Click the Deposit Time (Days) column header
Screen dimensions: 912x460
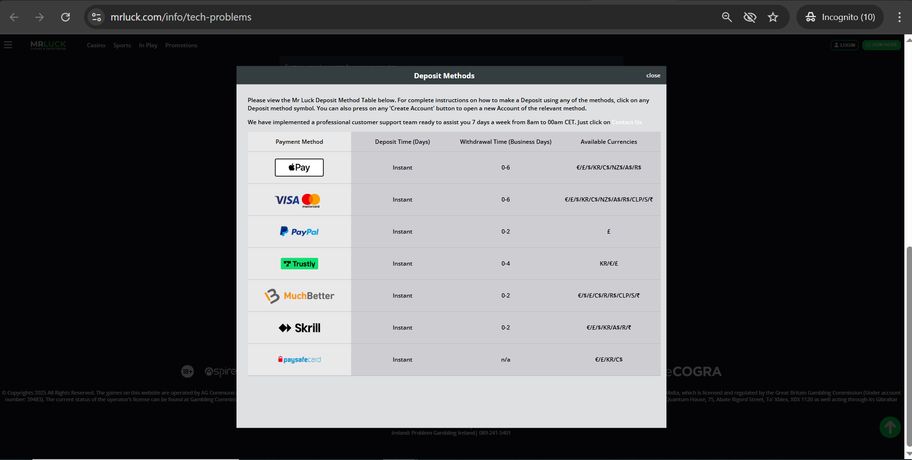pyautogui.click(x=402, y=142)
